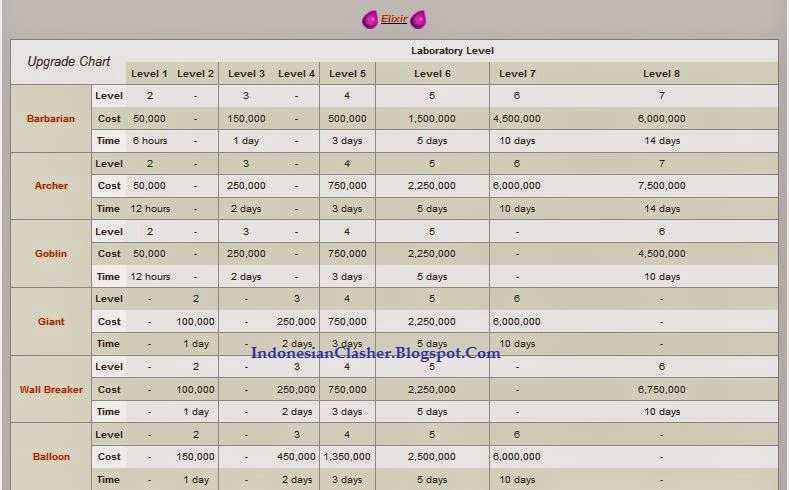Open the Giant troop link
Image resolution: width=789 pixels, height=490 pixels.
point(51,321)
